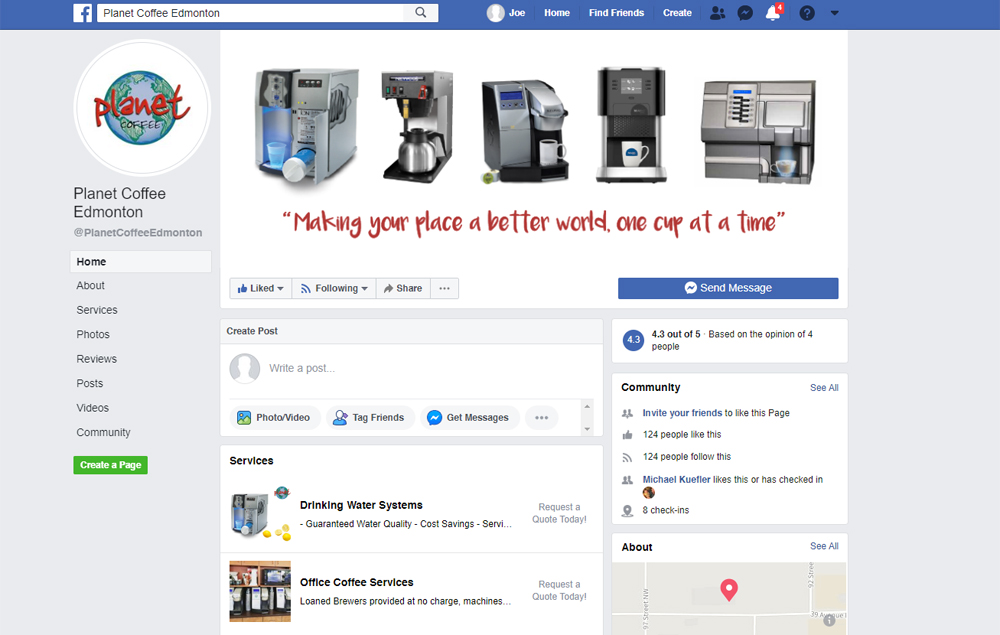1000x635 pixels.
Task: Click the Get Messages button
Action: 469,418
